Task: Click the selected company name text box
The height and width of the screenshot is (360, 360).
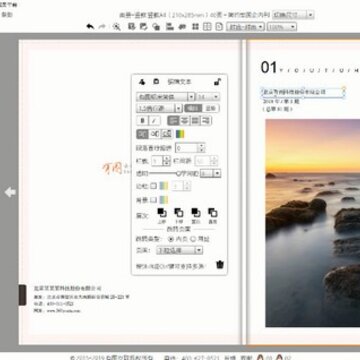Action: click(x=302, y=92)
